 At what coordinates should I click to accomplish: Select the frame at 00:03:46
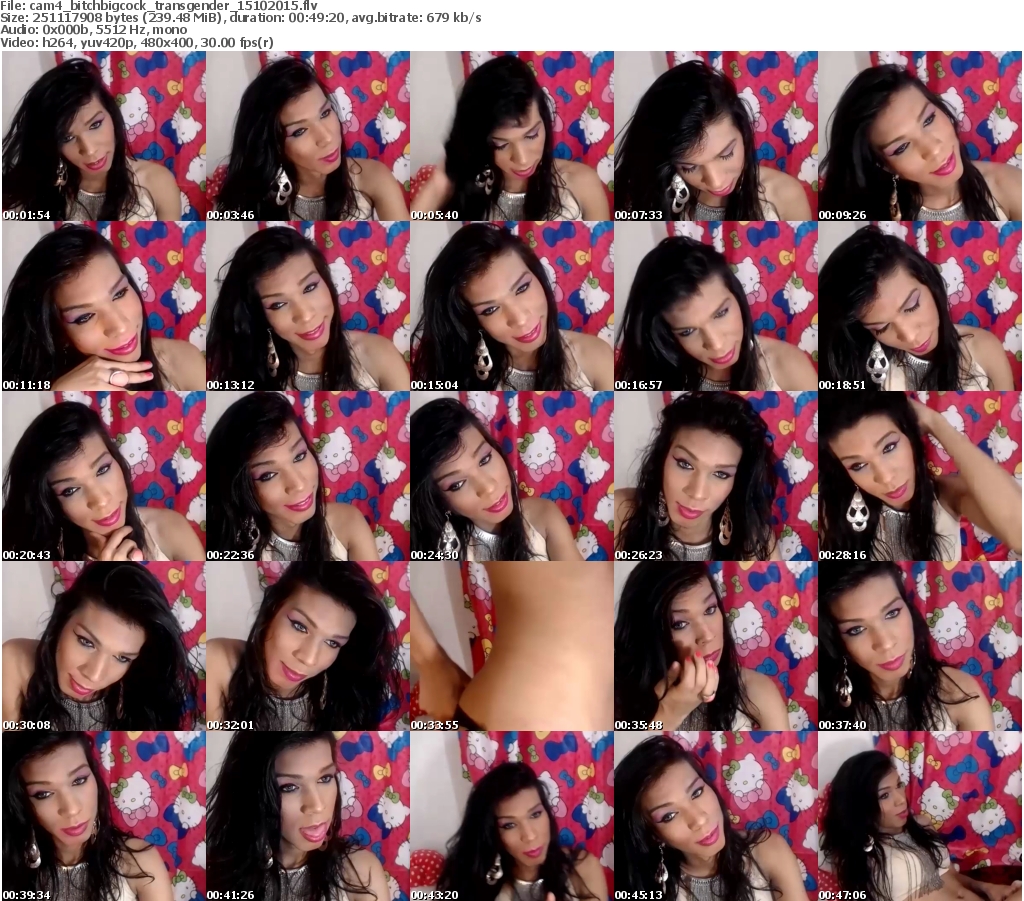308,136
